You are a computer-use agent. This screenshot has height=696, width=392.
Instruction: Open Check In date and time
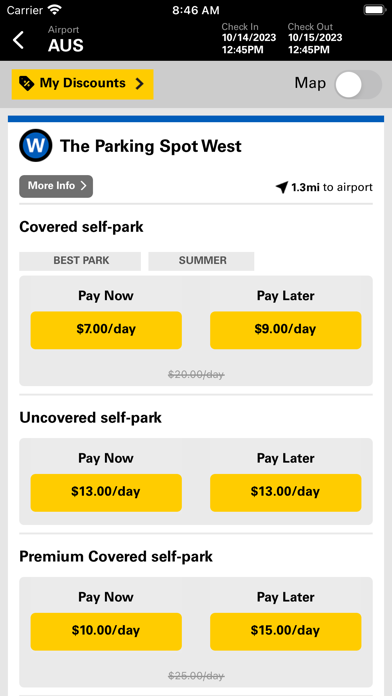click(249, 39)
